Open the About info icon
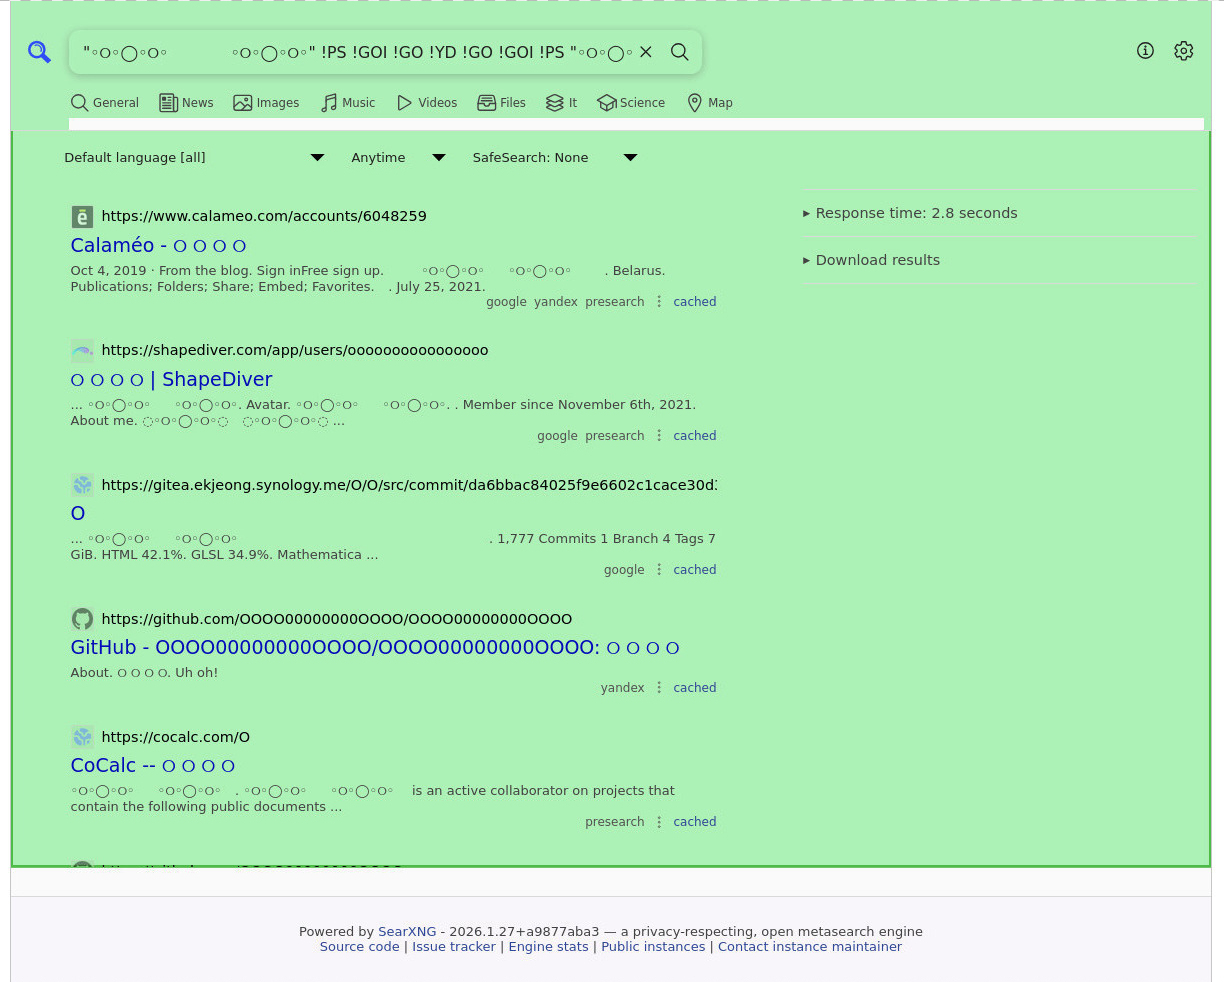Viewport: 1224px width, 982px height. tap(1145, 51)
